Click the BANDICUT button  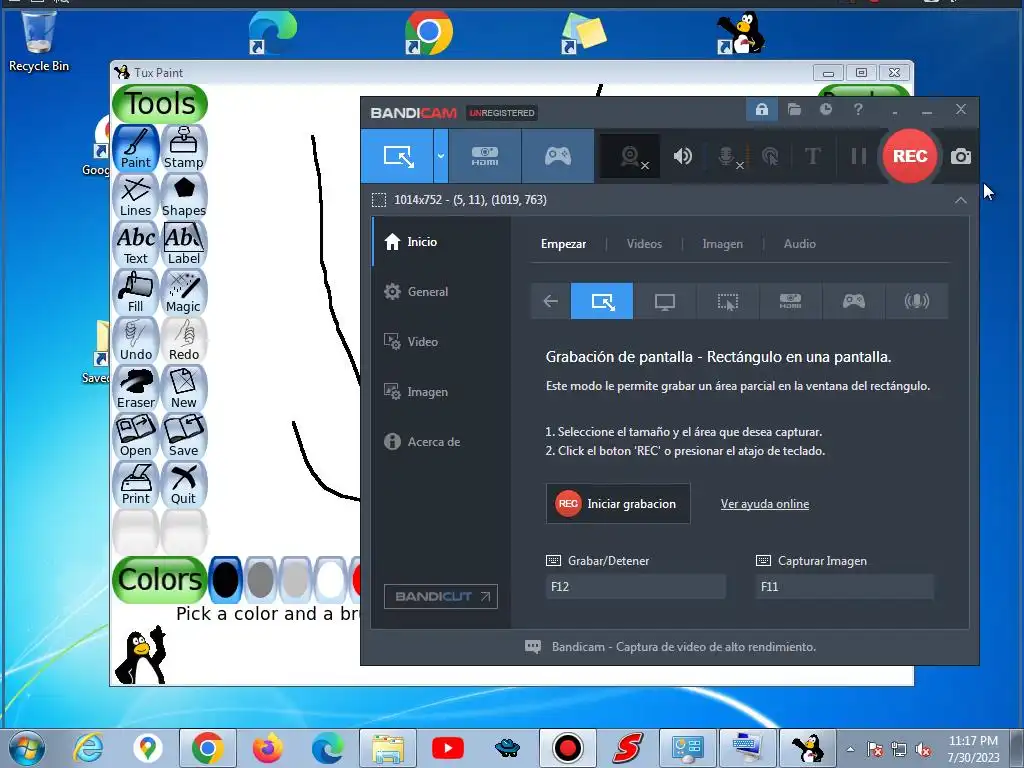(441, 596)
